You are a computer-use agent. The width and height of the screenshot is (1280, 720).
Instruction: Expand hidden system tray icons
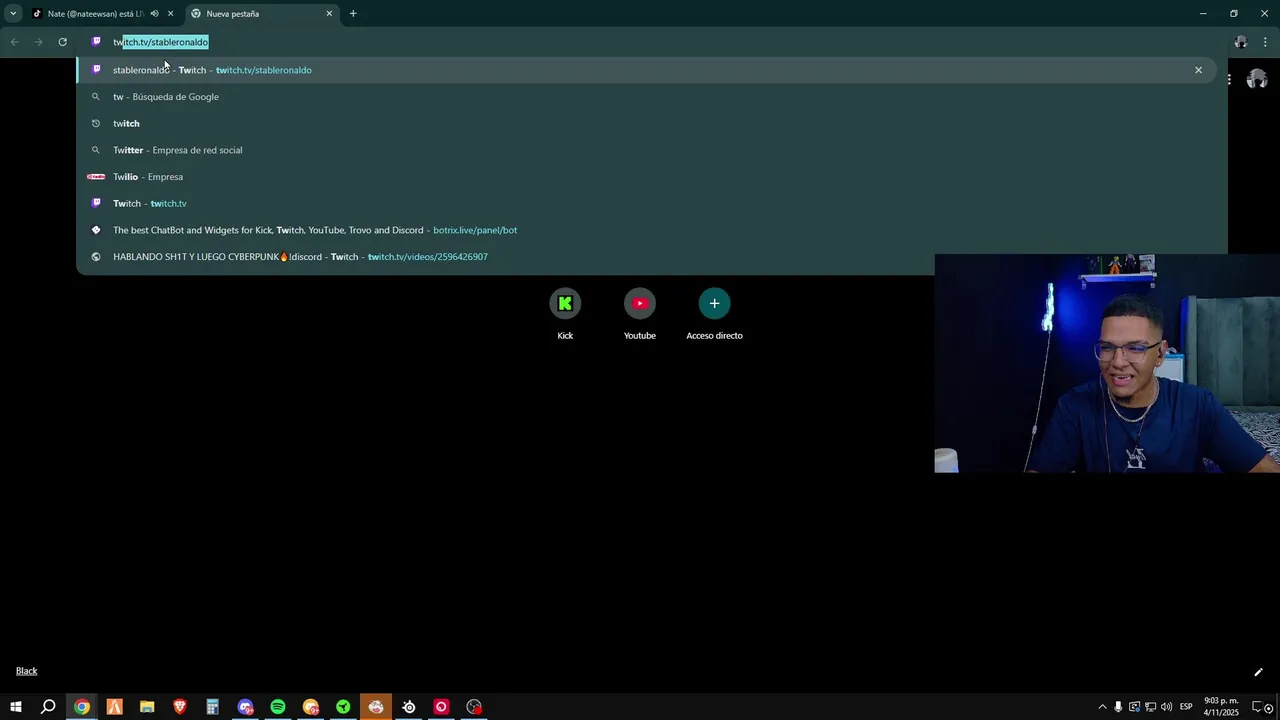1102,707
